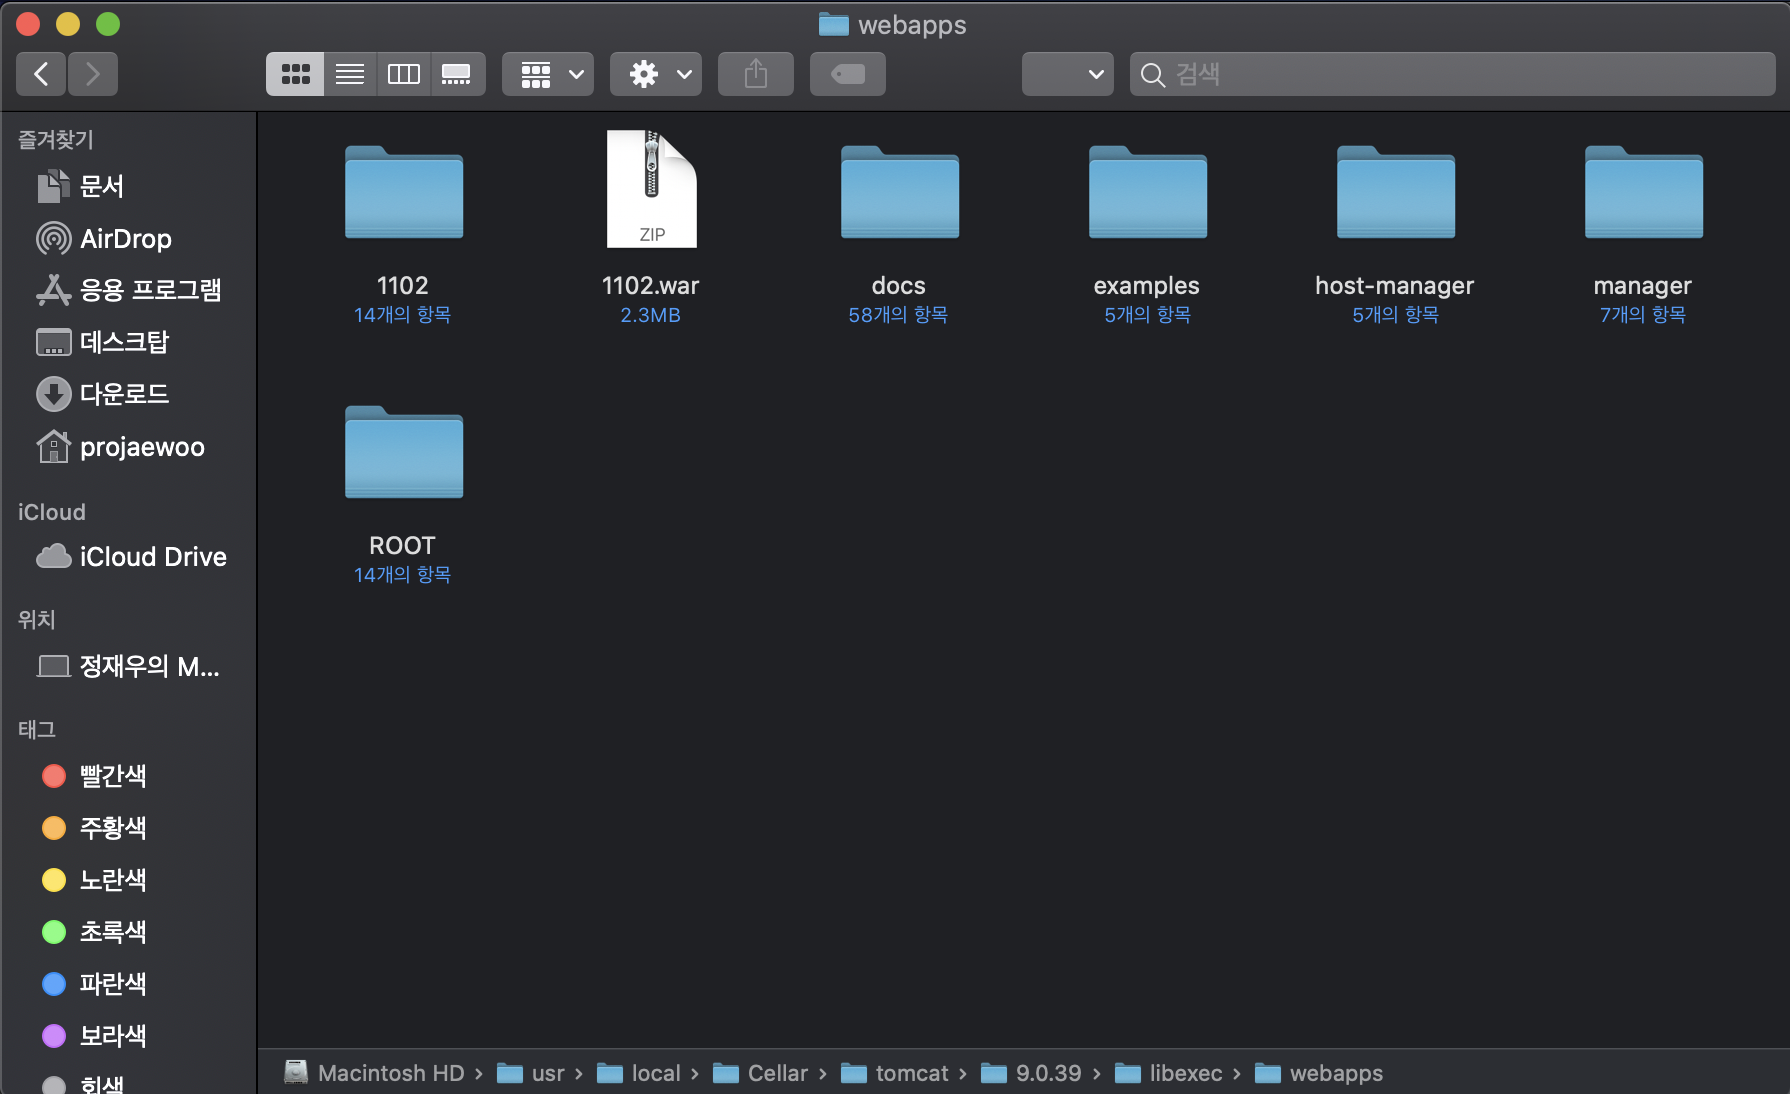This screenshot has height=1094, width=1790.
Task: Click the webapps title folder icon
Action: pyautogui.click(x=834, y=24)
